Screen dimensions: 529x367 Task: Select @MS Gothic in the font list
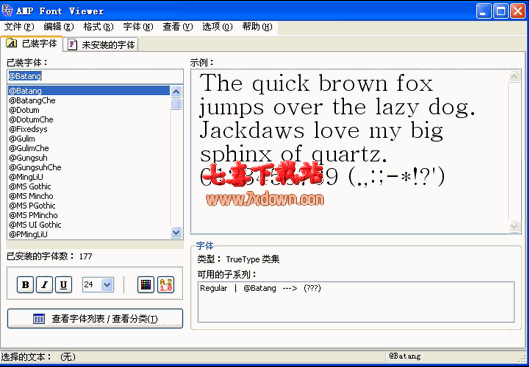tap(89, 186)
